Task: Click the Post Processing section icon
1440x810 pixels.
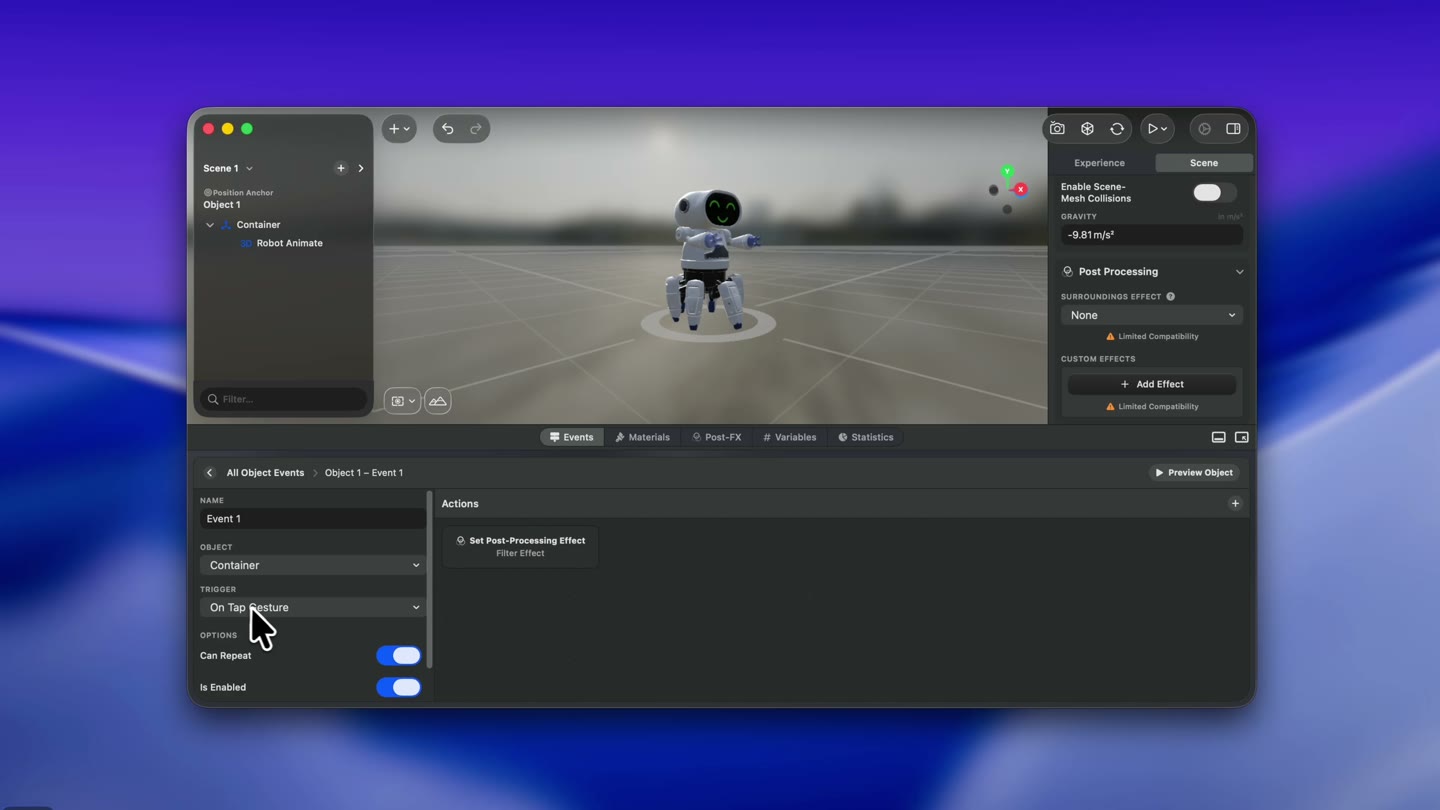Action: tap(1067, 272)
